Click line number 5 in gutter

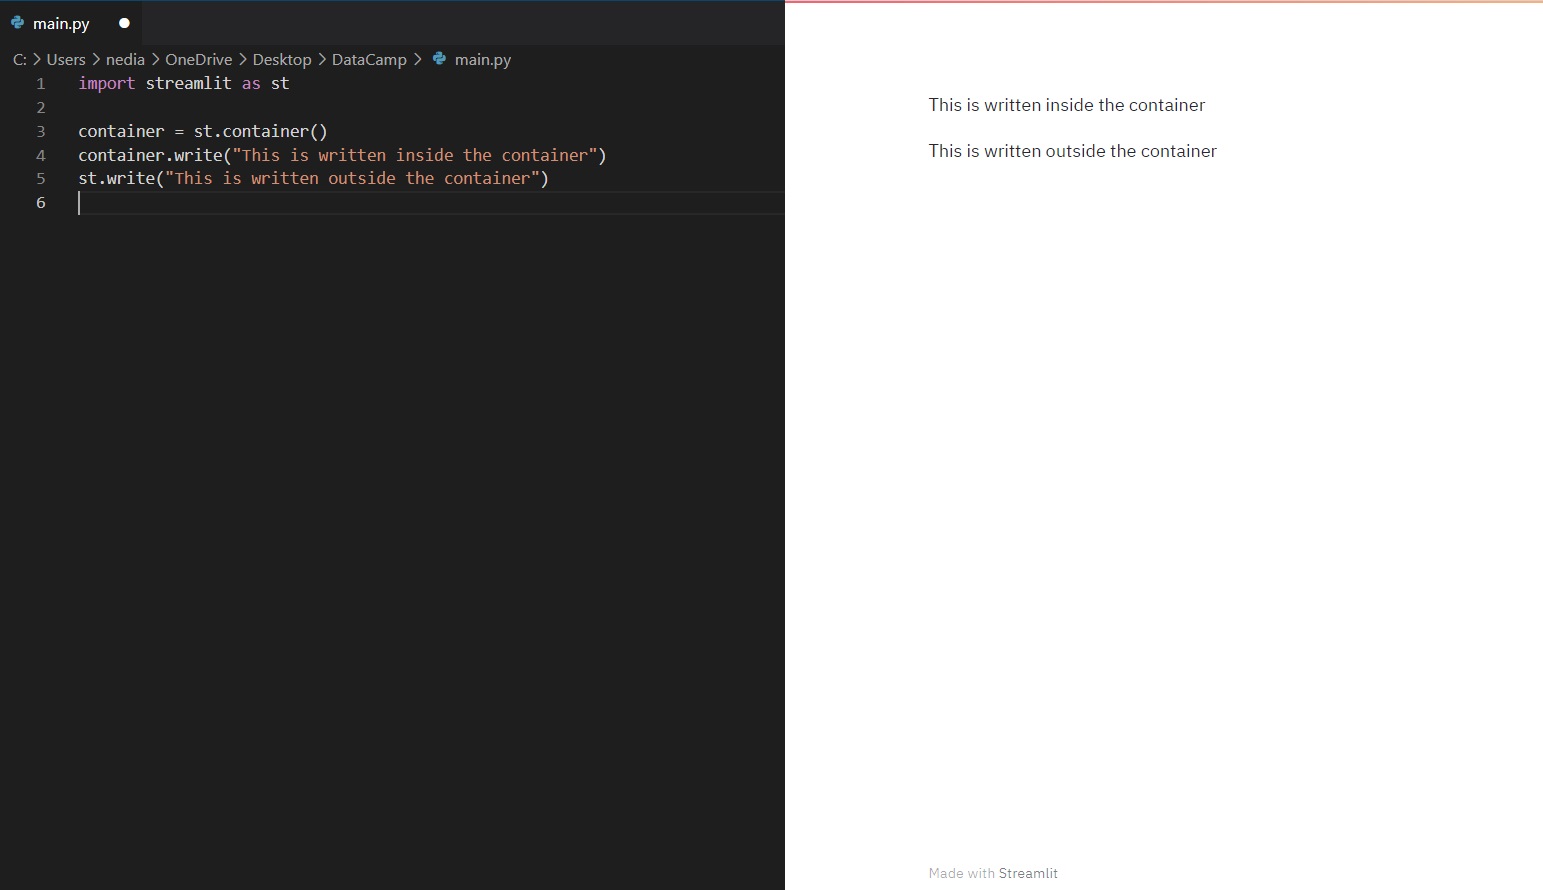click(x=41, y=179)
